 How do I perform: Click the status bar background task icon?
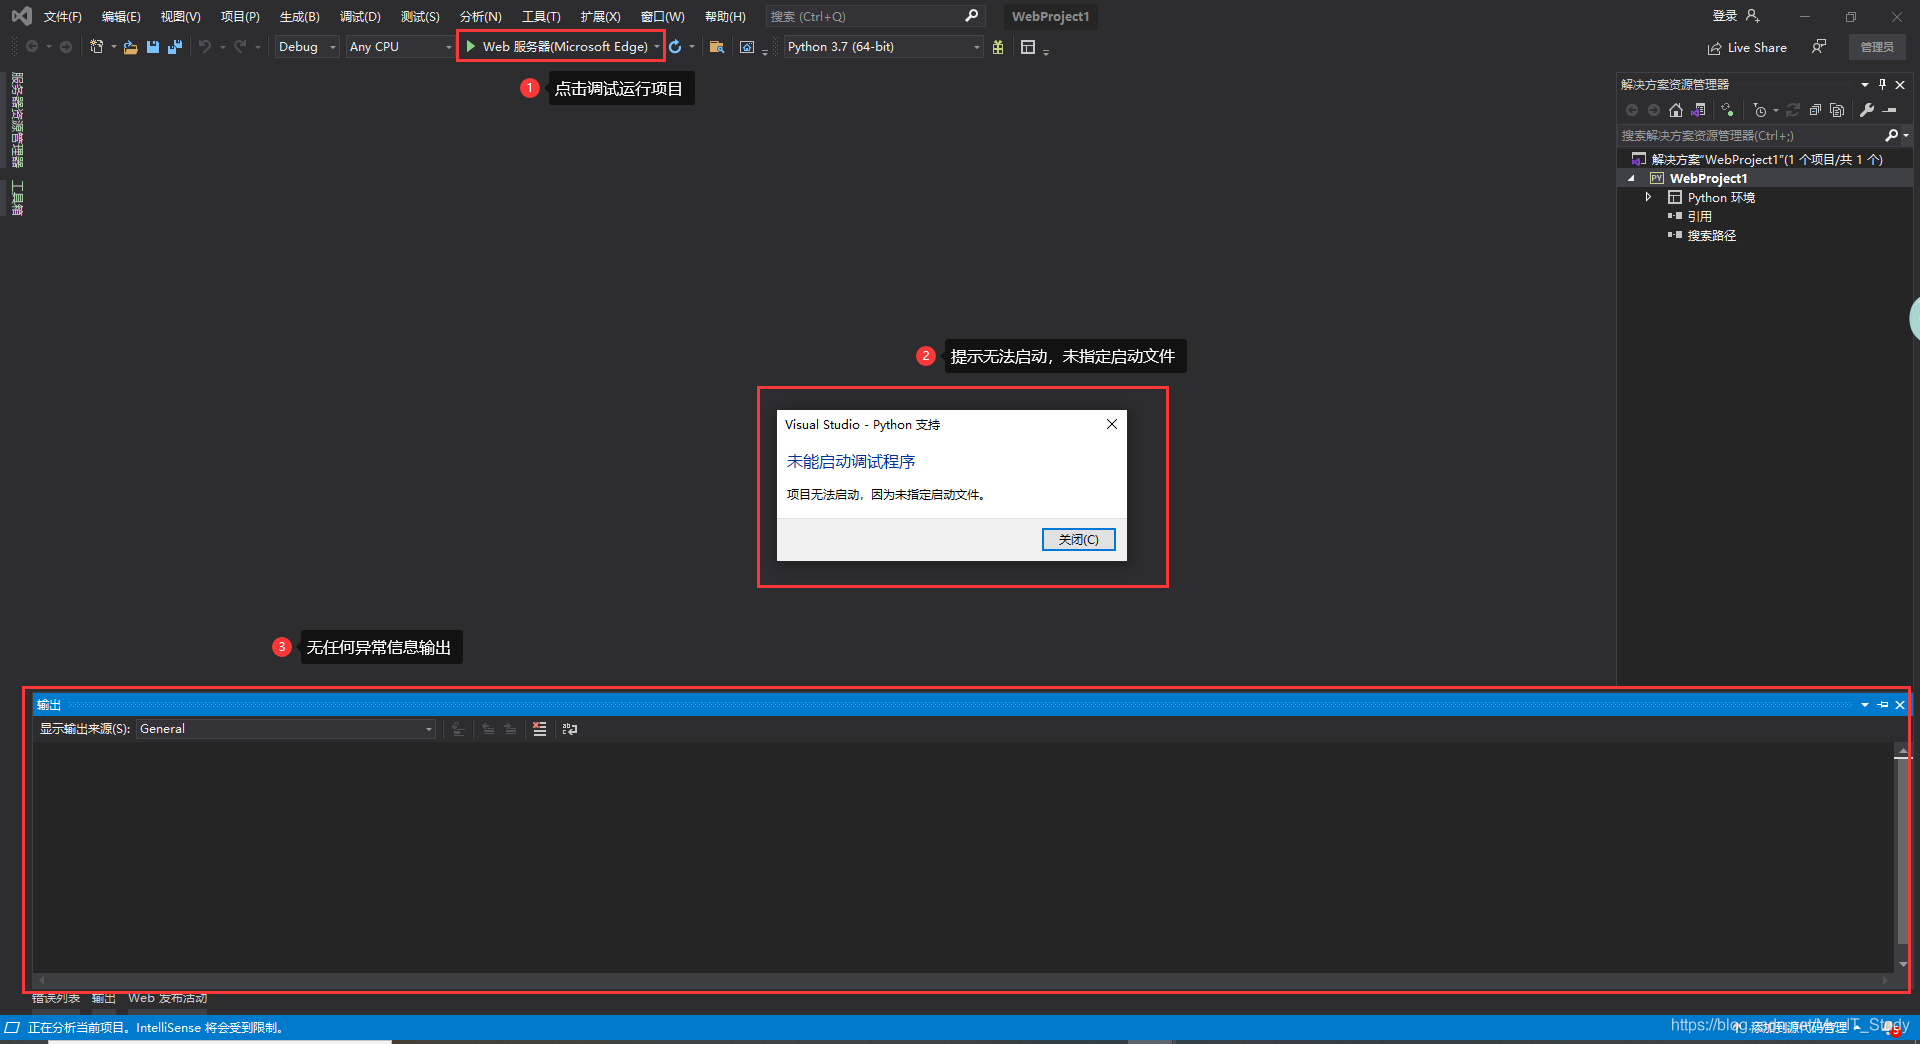tap(12, 1028)
